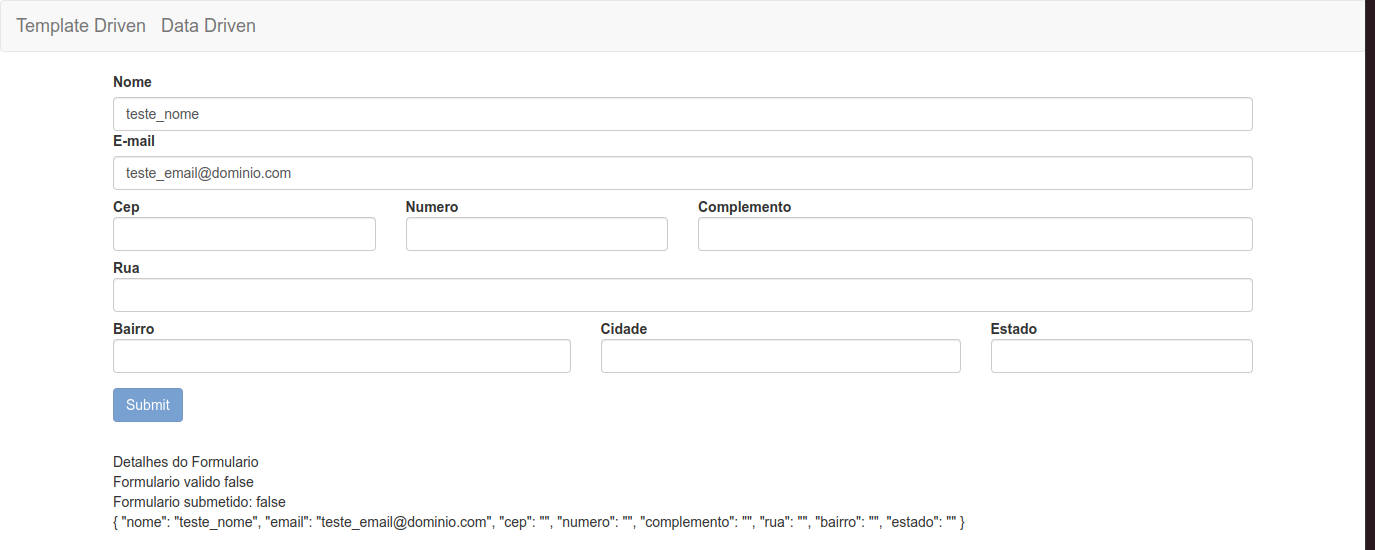Click the Nome field label
Image resolution: width=1375 pixels, height=550 pixels.
(x=133, y=82)
